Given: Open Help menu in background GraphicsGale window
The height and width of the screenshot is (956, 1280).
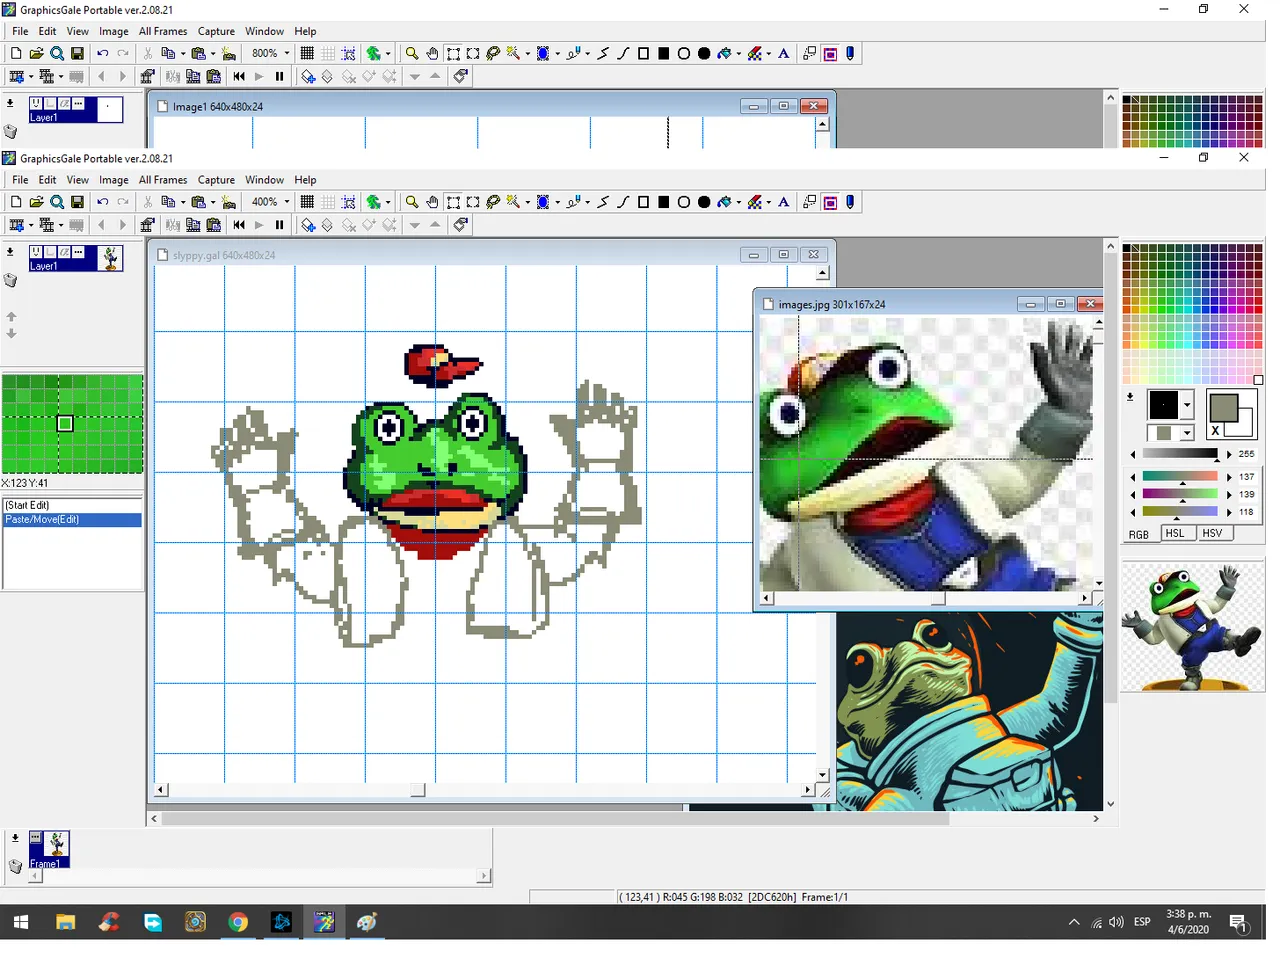Looking at the screenshot, I should [x=305, y=31].
